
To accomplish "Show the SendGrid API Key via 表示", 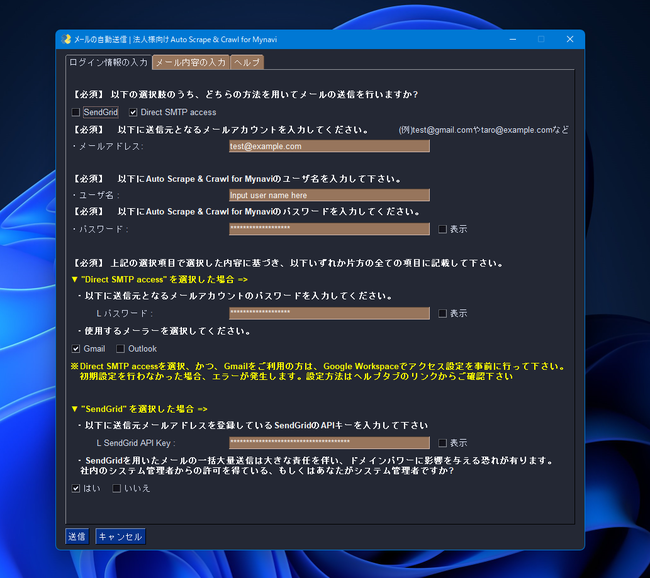I will 443,442.
